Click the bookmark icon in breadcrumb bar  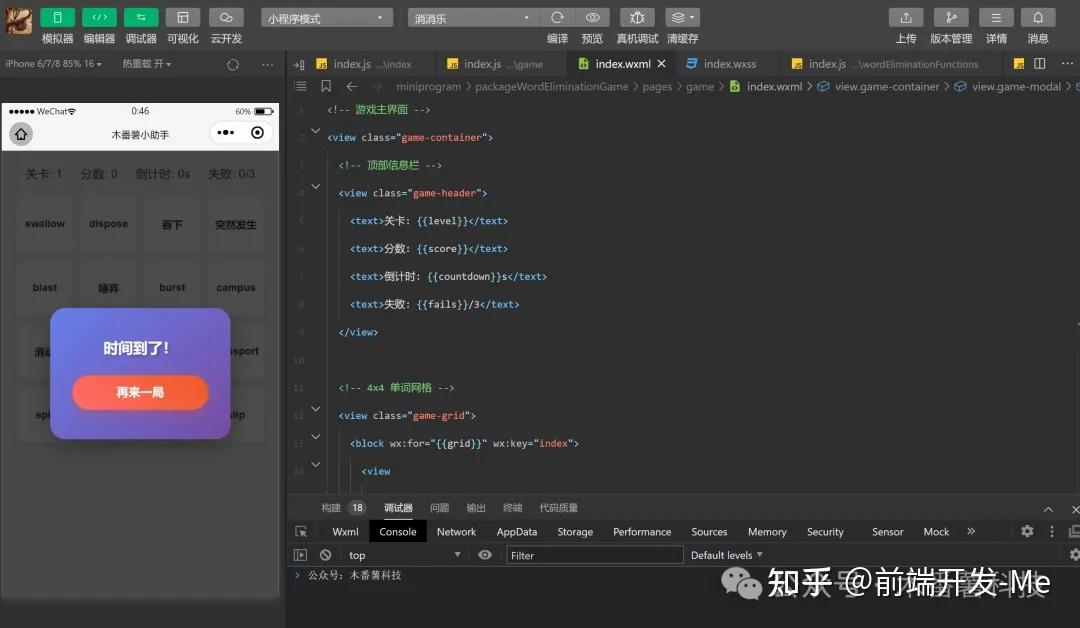(x=326, y=86)
